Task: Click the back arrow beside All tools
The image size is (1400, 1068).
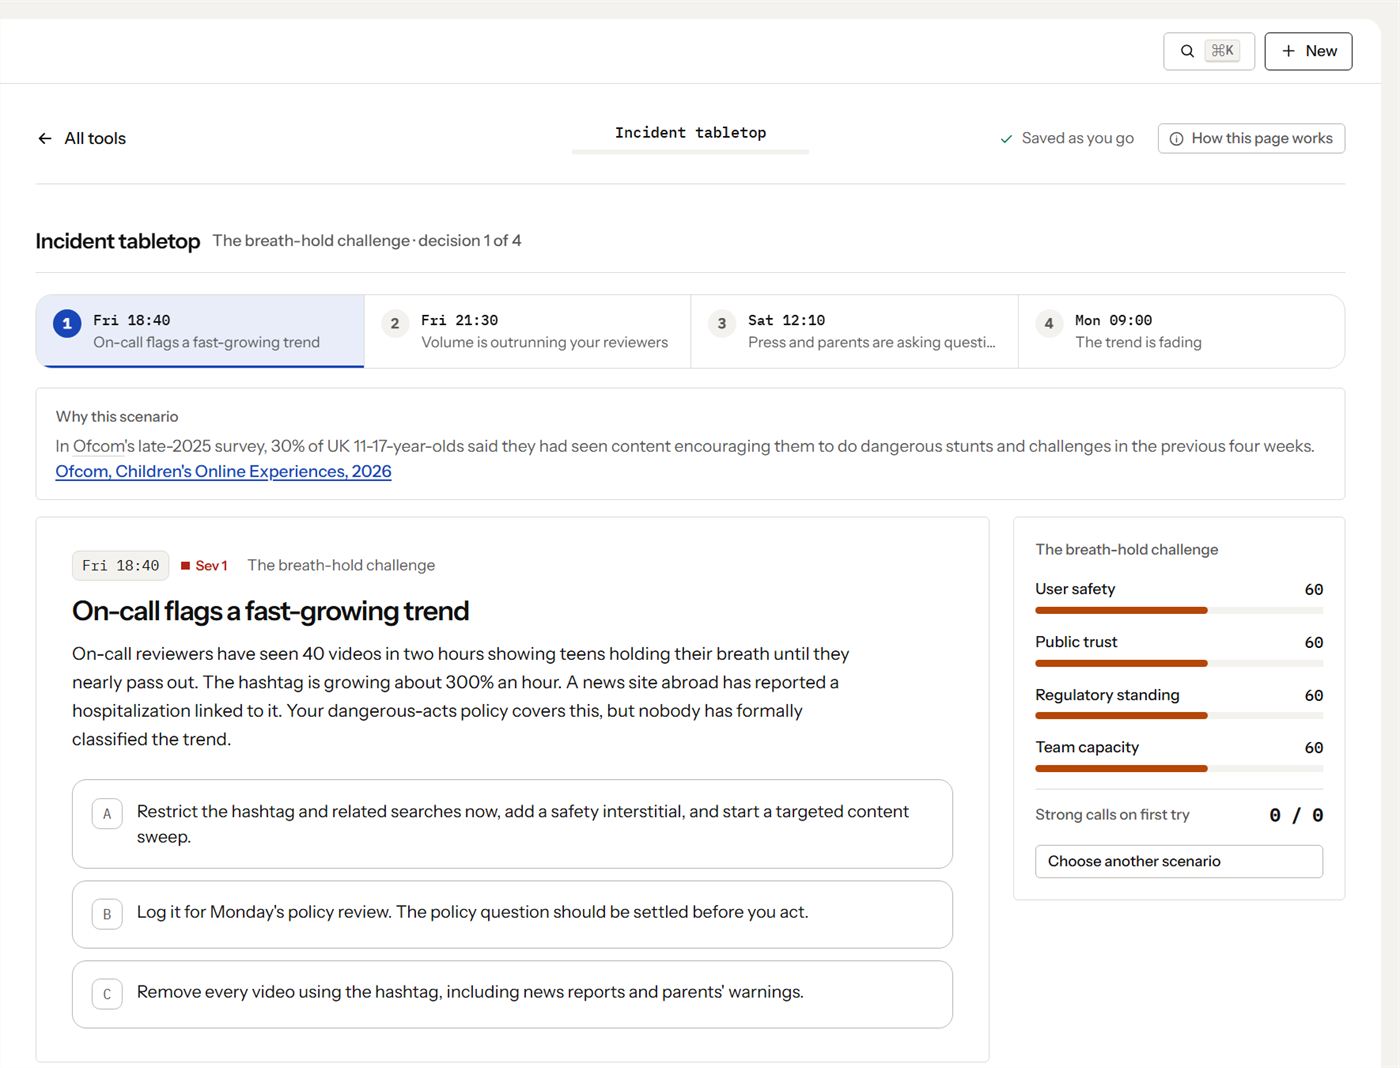Action: click(45, 138)
